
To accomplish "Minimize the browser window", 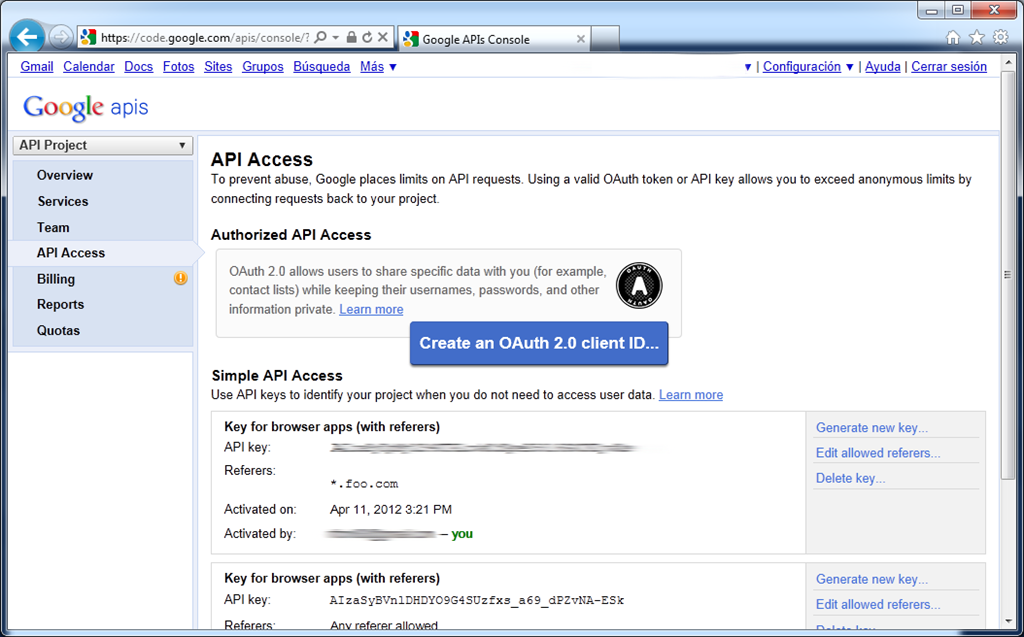I will (931, 10).
